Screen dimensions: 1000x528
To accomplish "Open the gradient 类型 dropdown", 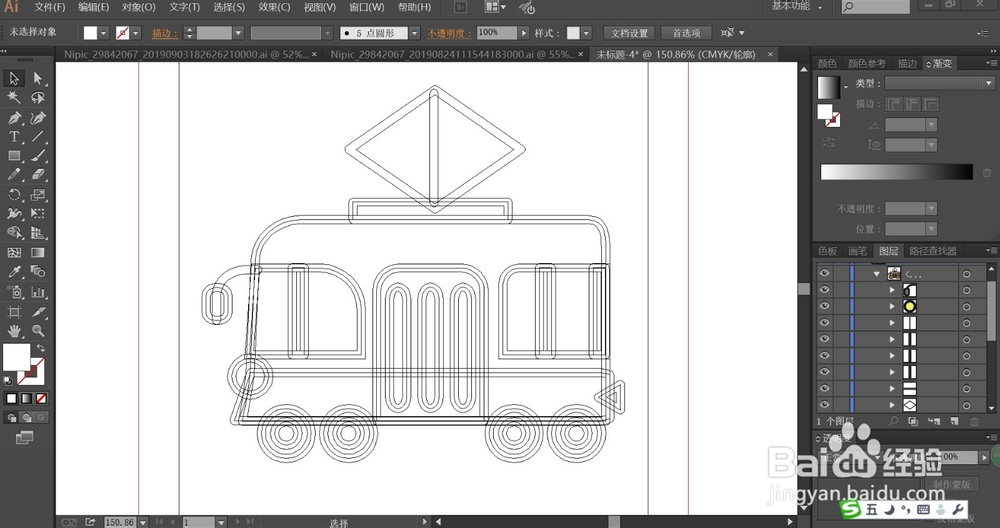I will click(x=989, y=84).
